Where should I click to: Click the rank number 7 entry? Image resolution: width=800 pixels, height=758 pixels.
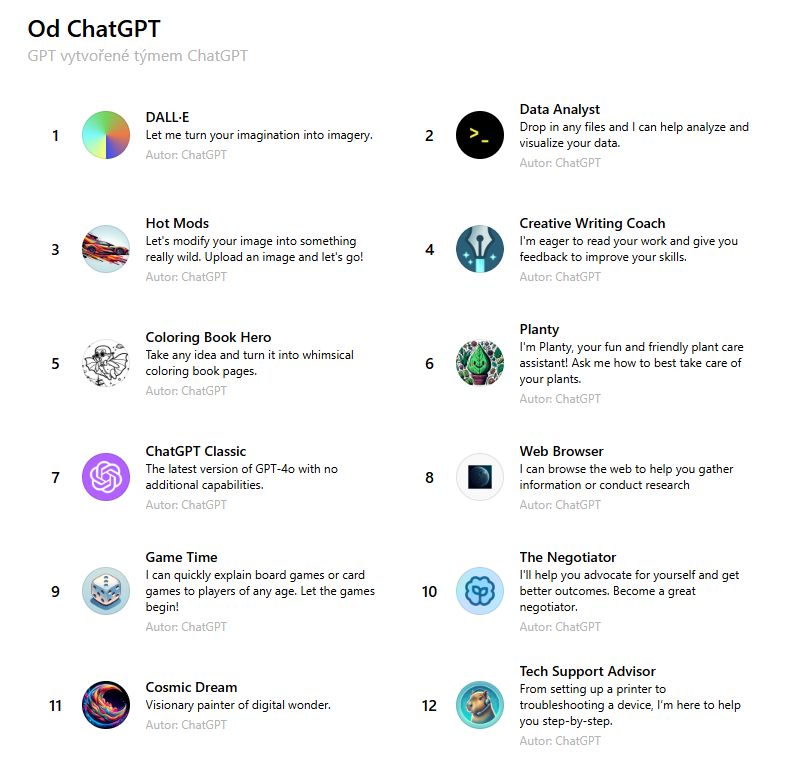pos(56,478)
